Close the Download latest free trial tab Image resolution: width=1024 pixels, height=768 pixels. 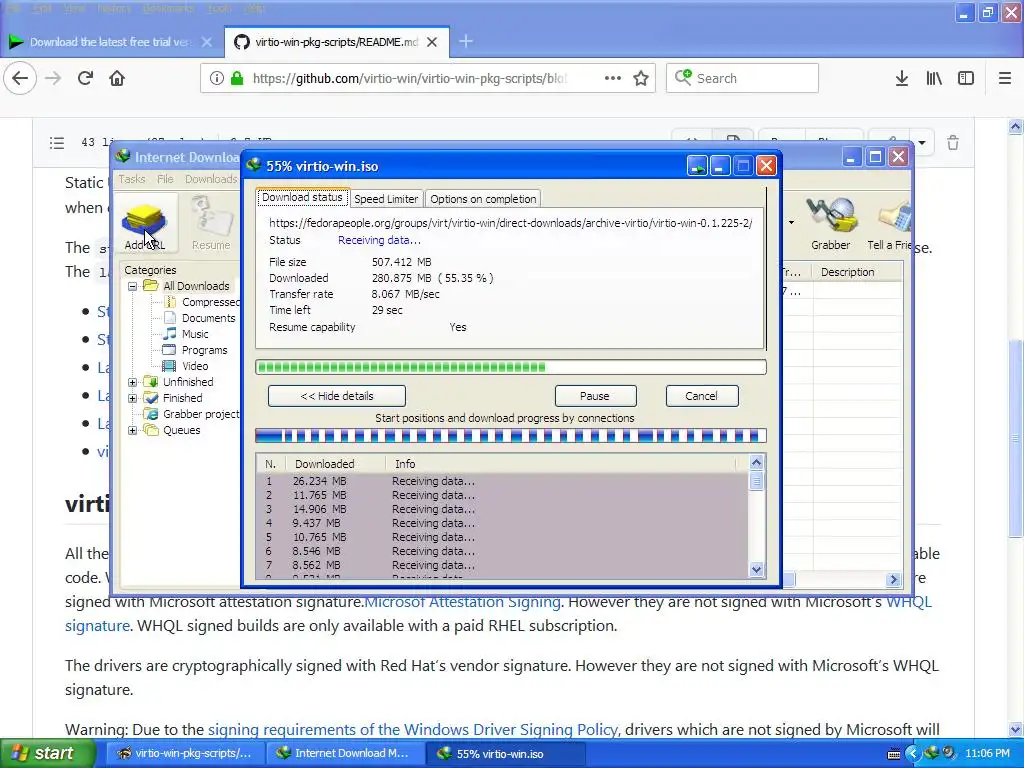(x=206, y=42)
